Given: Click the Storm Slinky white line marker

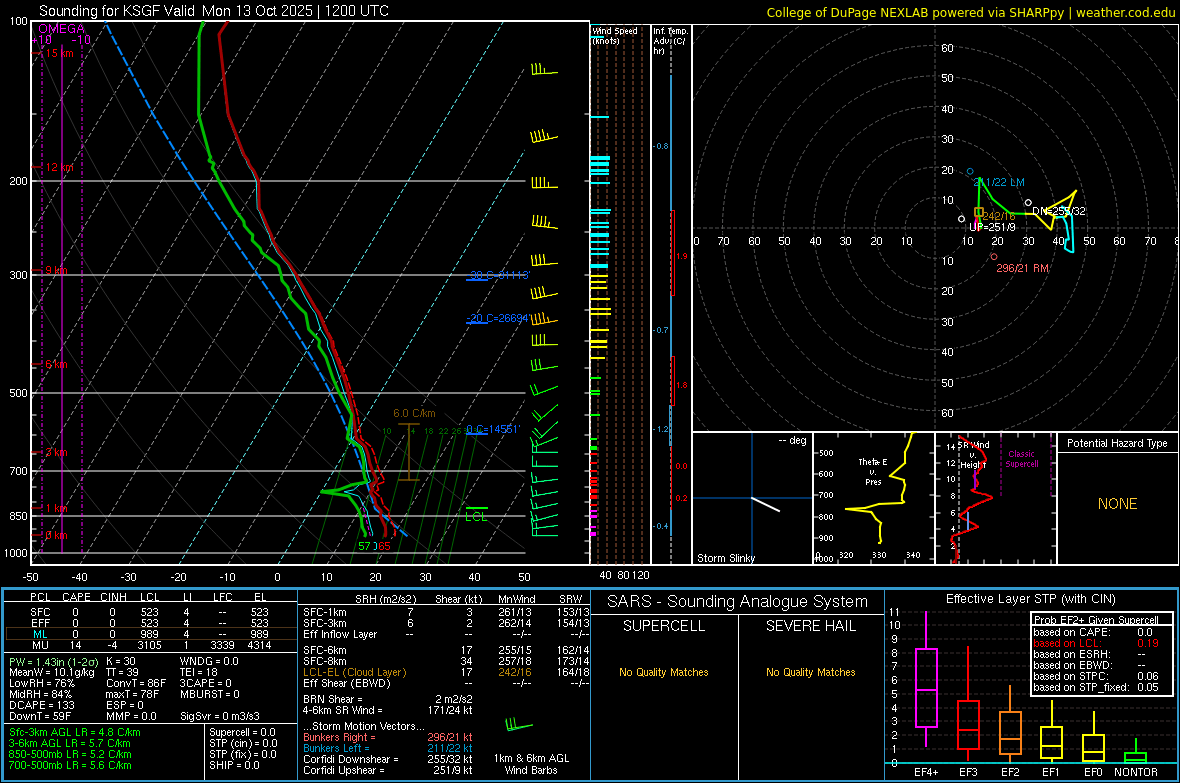Looking at the screenshot, I should coord(765,504).
